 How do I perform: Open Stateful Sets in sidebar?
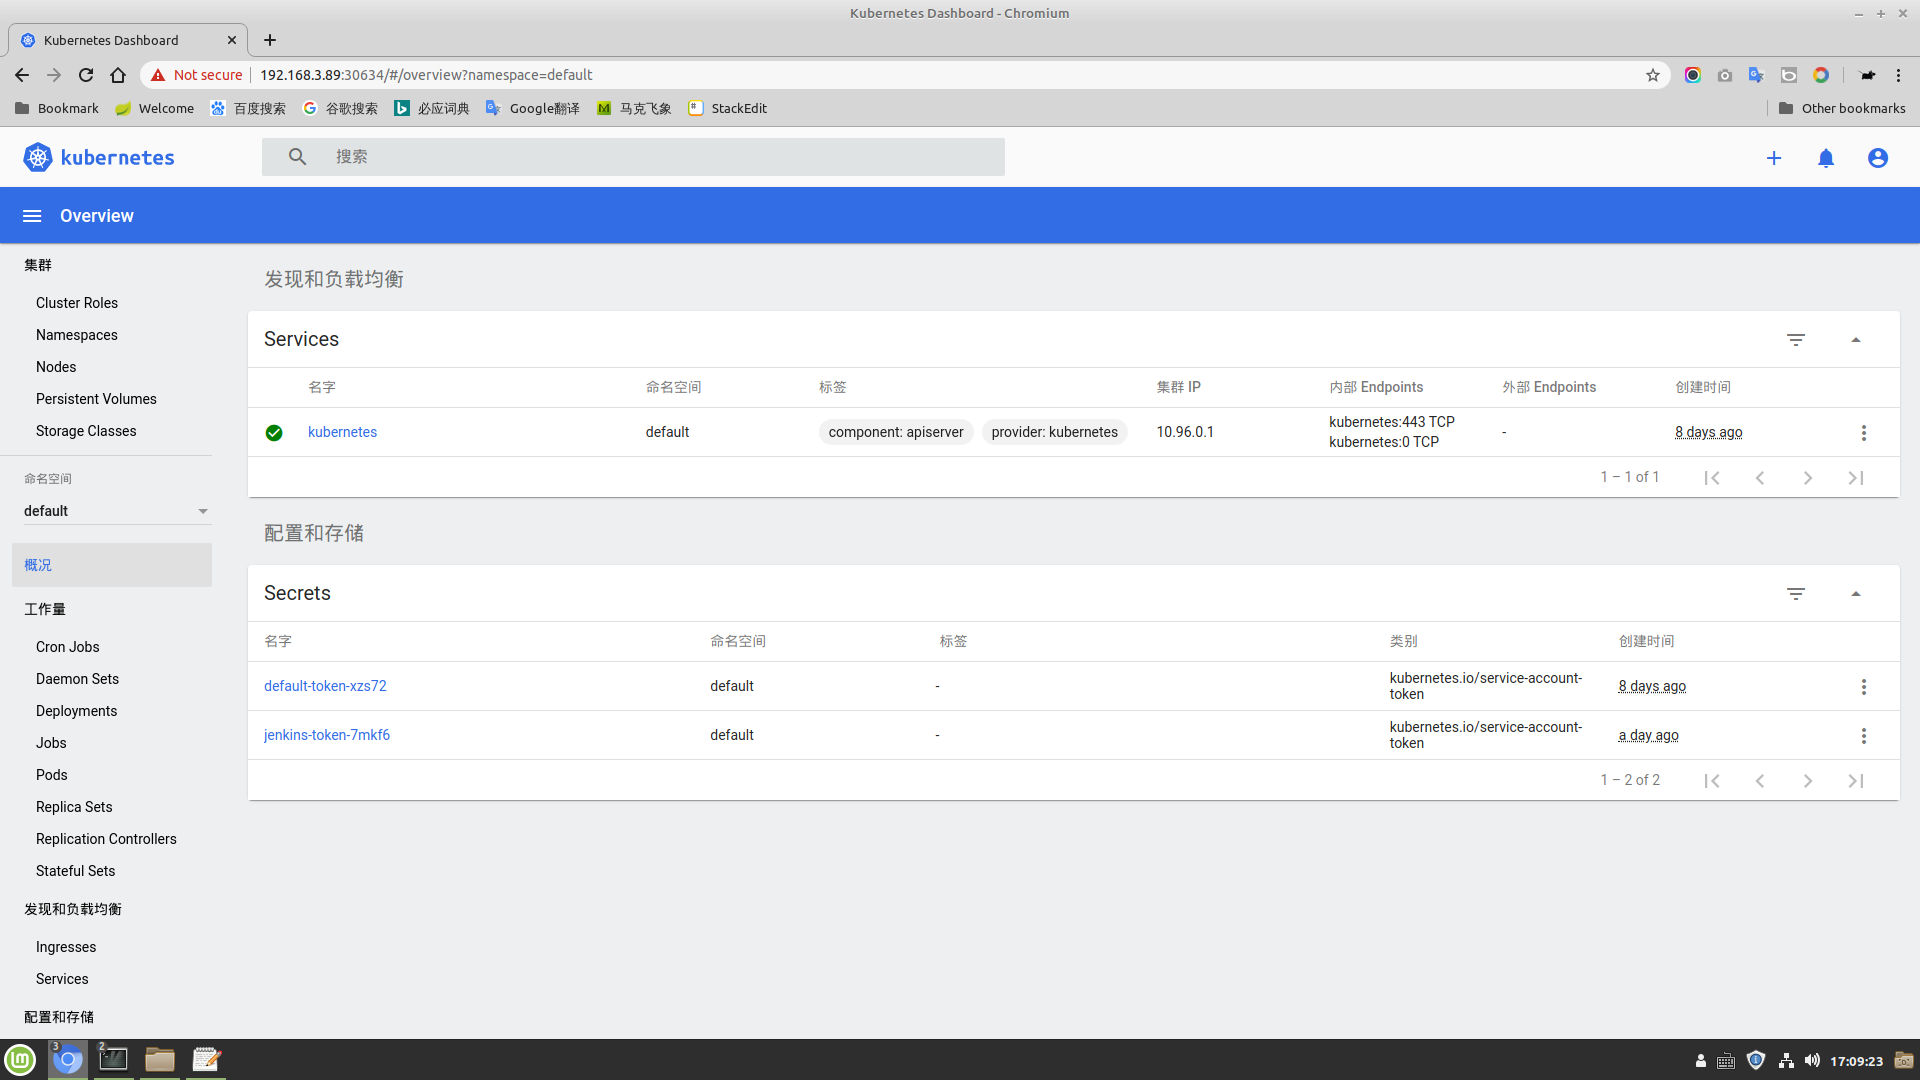click(x=75, y=871)
